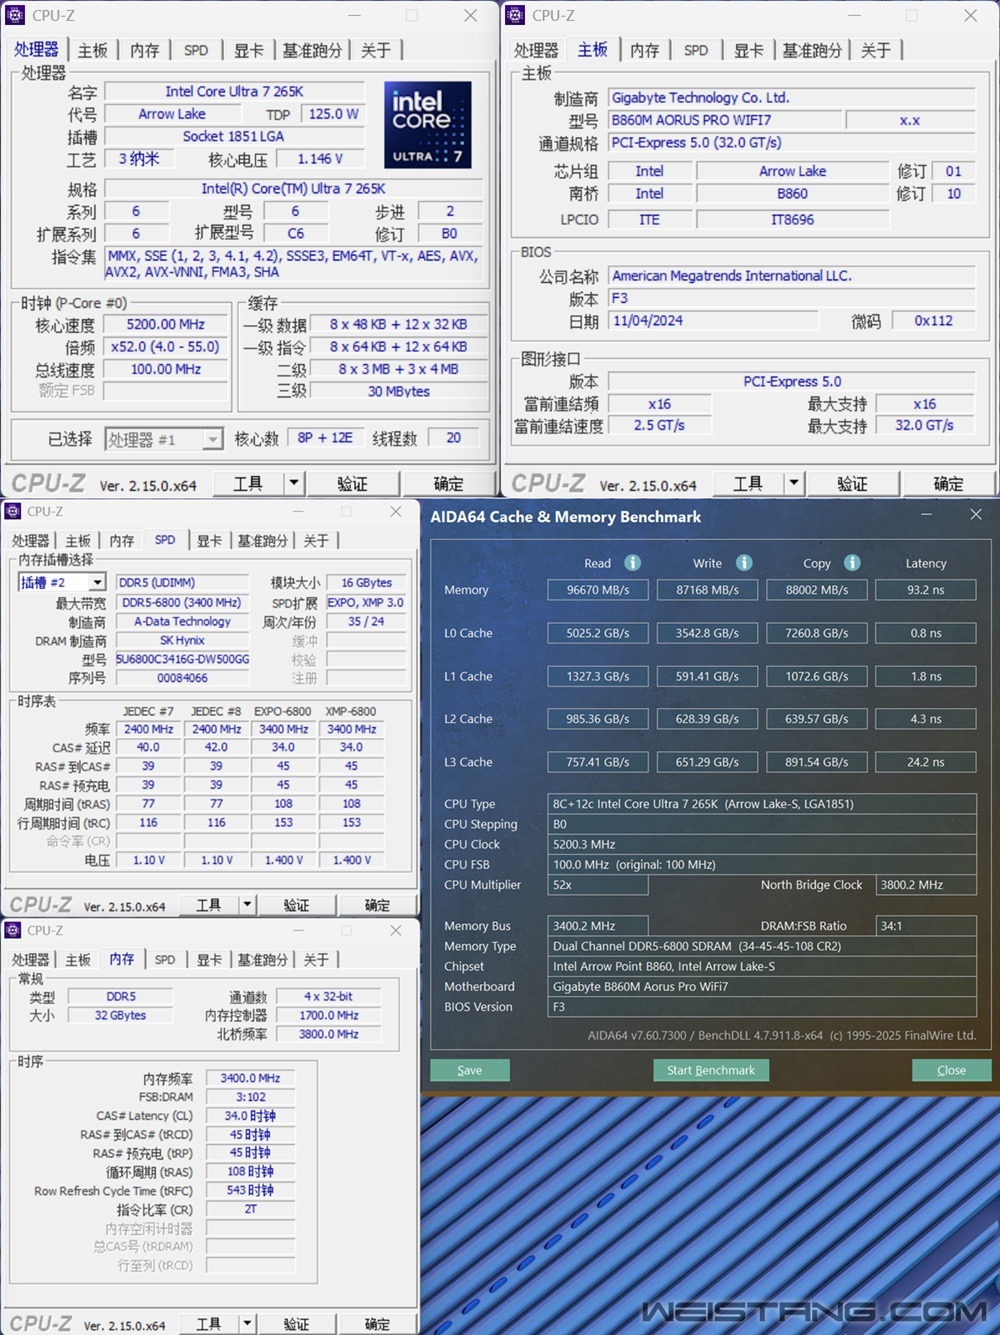Image resolution: width=1000 pixels, height=1335 pixels.
Task: Close the AIDA64 benchmark window with its X
Action: pos(976,514)
